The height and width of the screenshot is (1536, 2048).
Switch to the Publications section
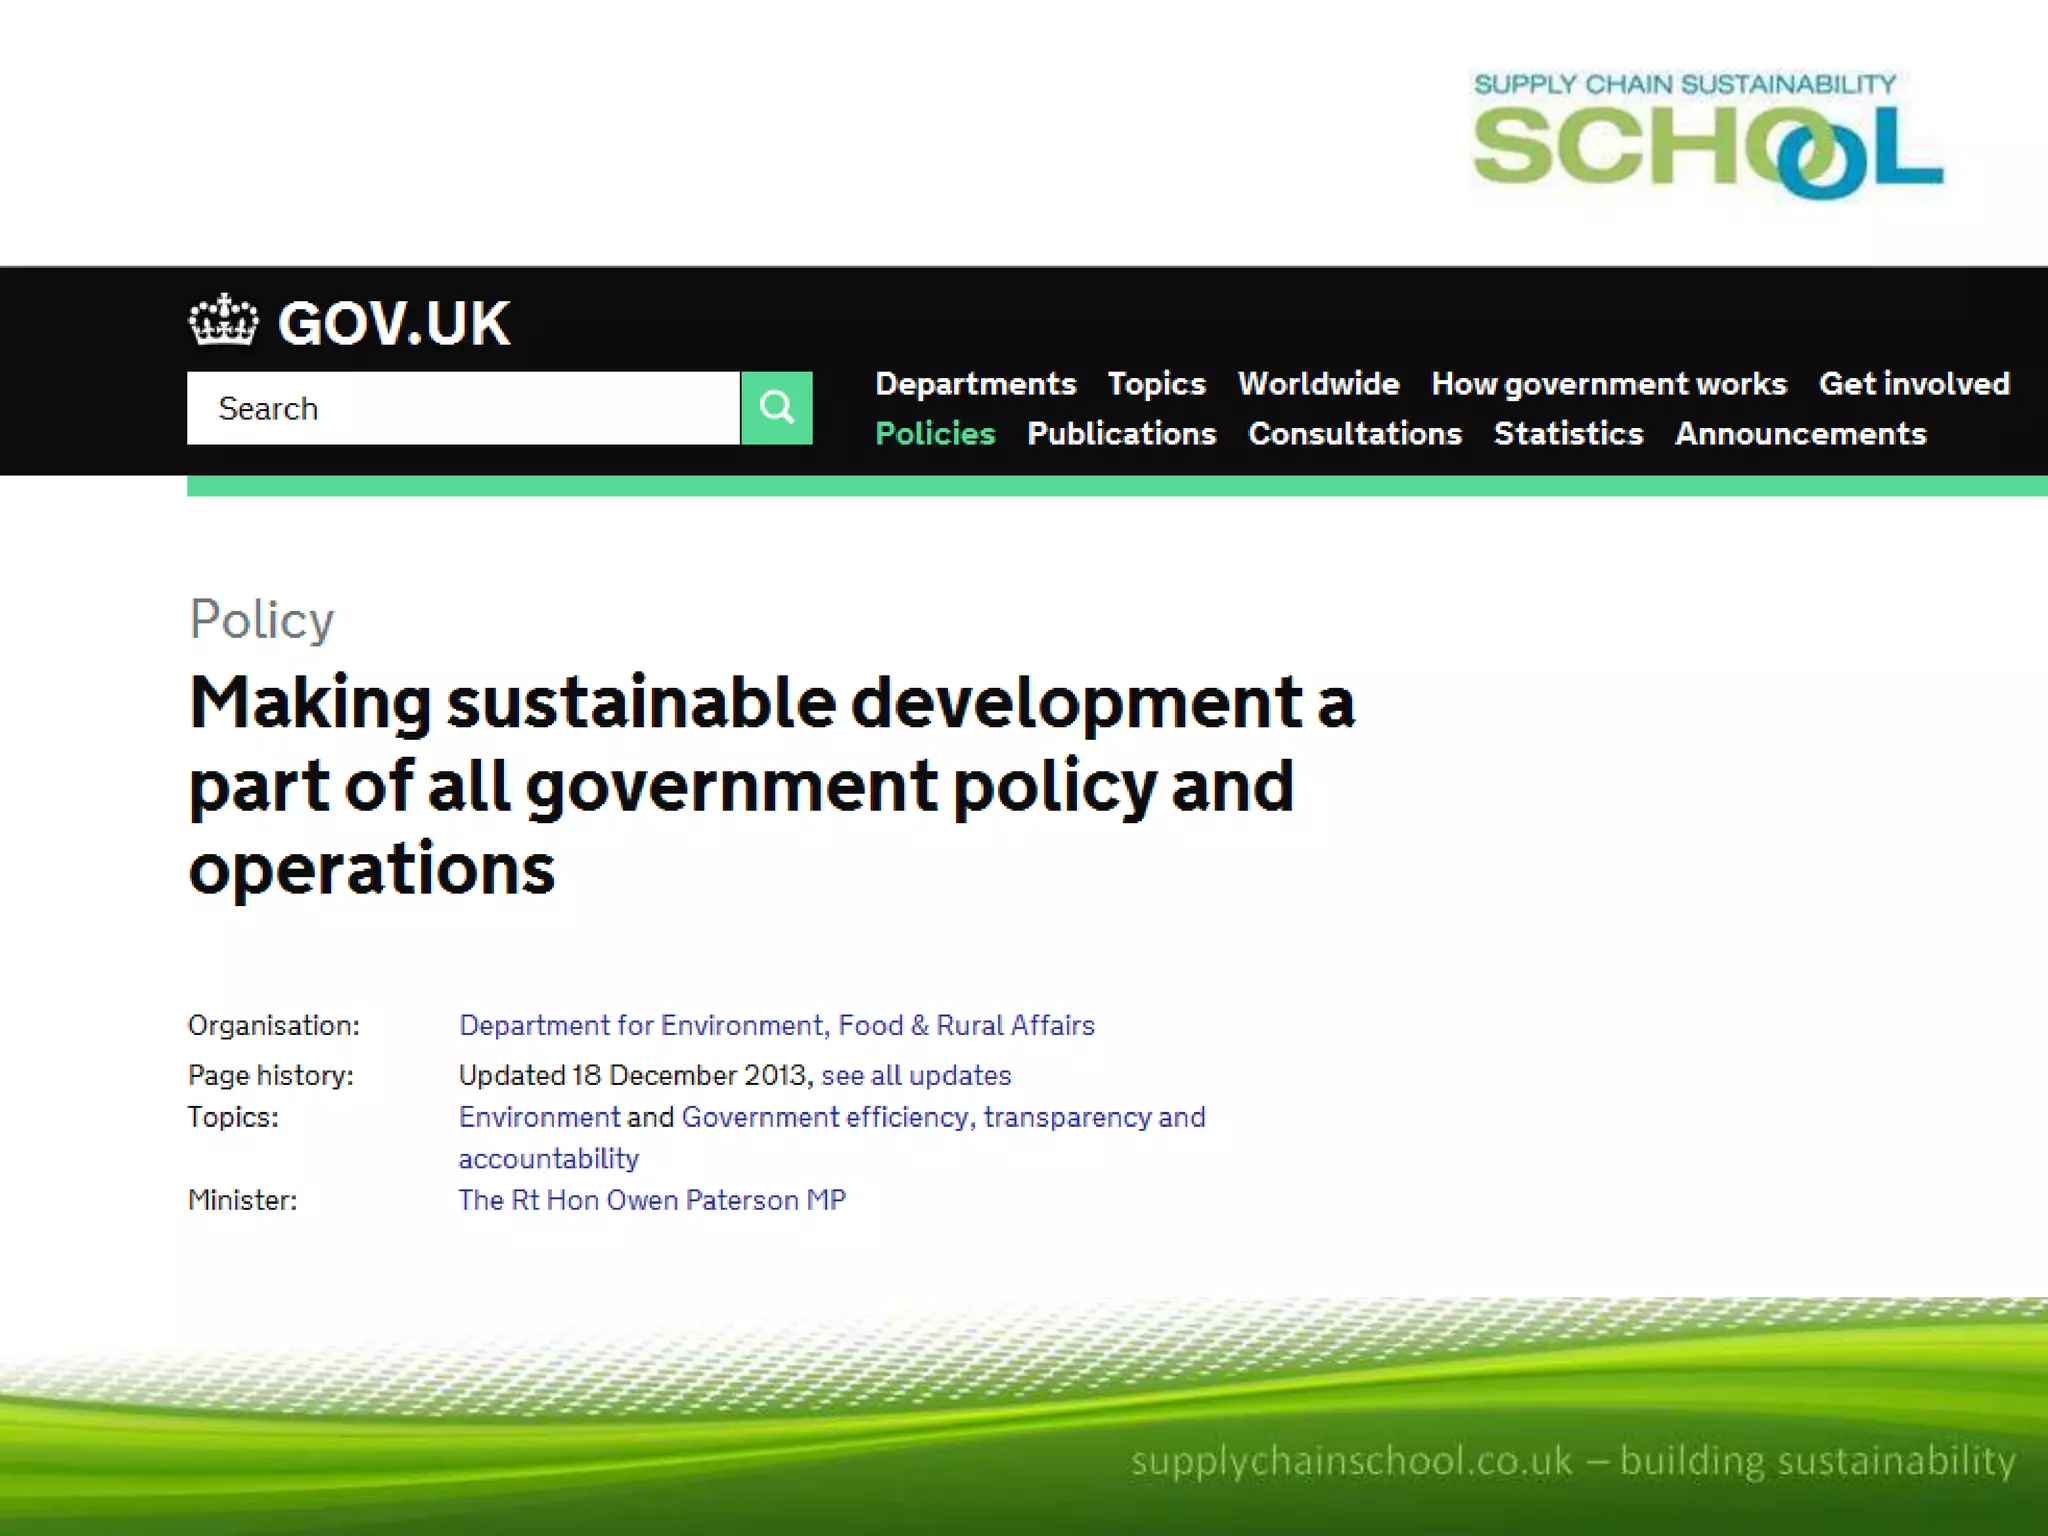click(x=1121, y=434)
